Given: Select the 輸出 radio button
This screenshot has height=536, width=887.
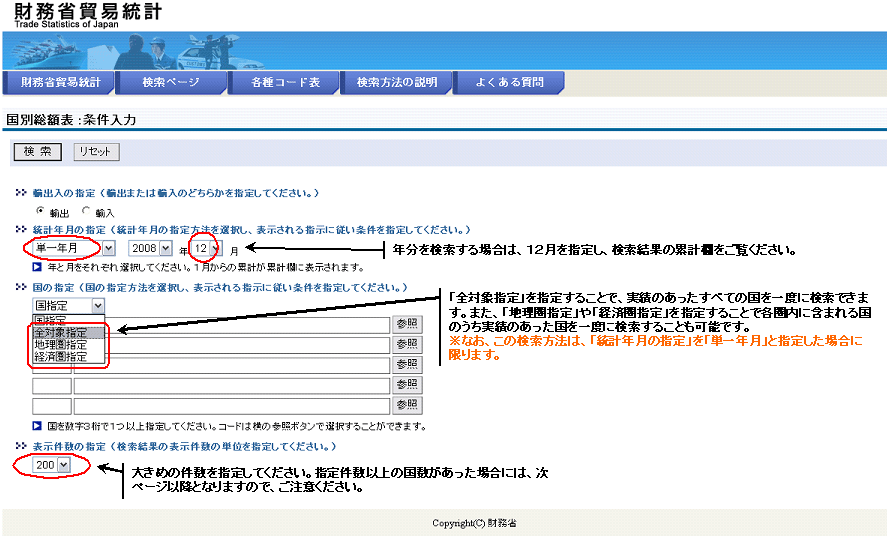Looking at the screenshot, I should 40,211.
